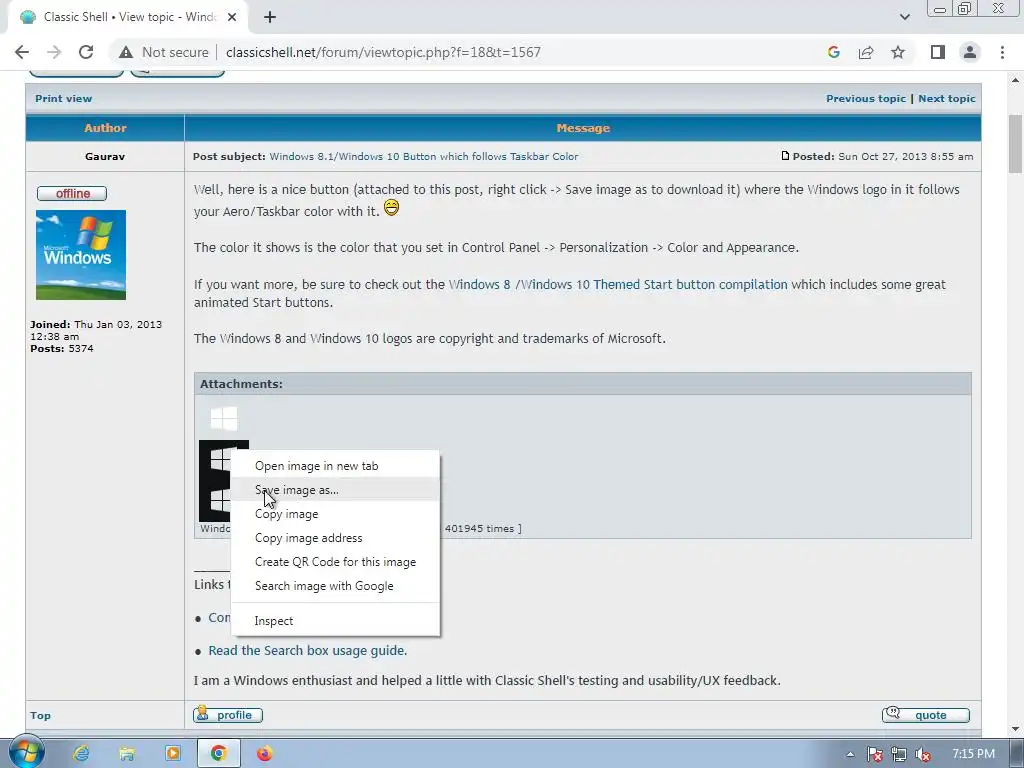Open a new browser tab
The image size is (1024, 768).
(x=270, y=17)
